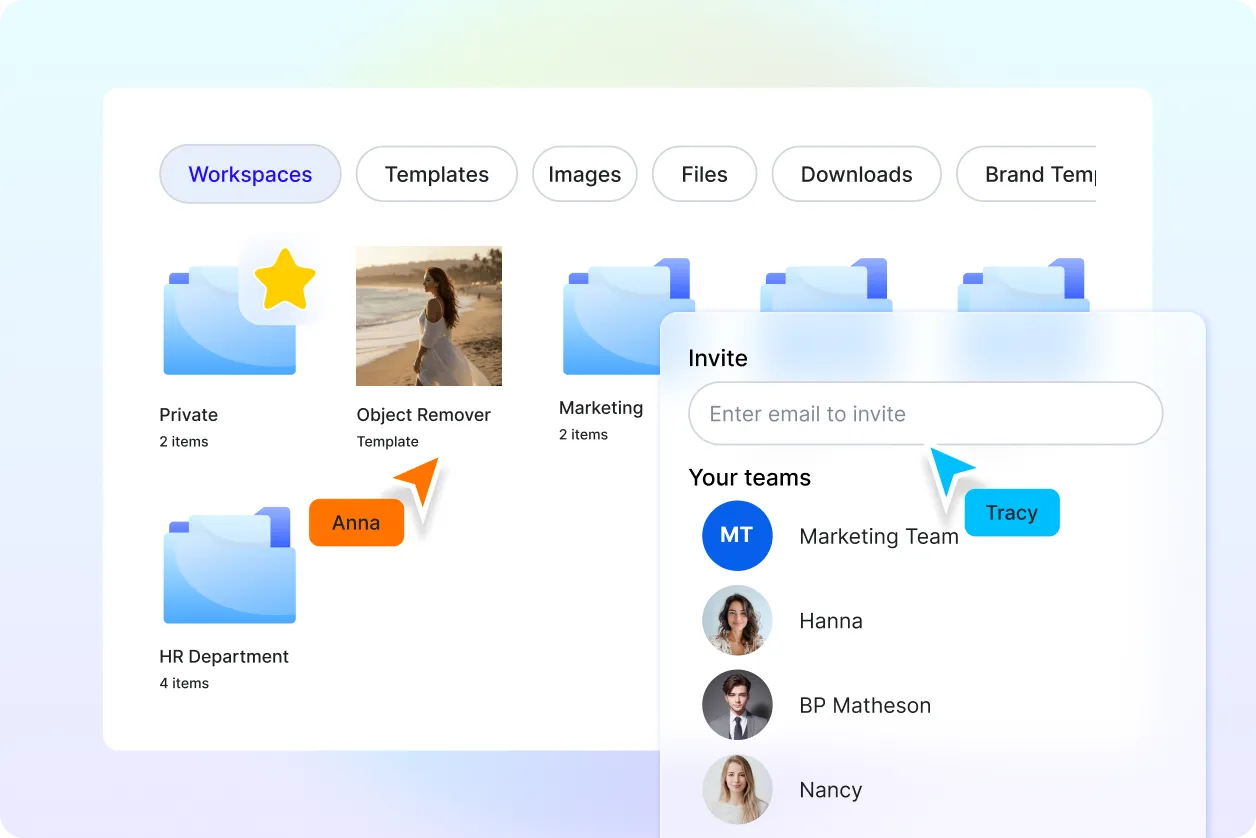Screen dimensions: 1256x838
Task: Click the Marketing Team avatar badge
Action: pos(737,536)
